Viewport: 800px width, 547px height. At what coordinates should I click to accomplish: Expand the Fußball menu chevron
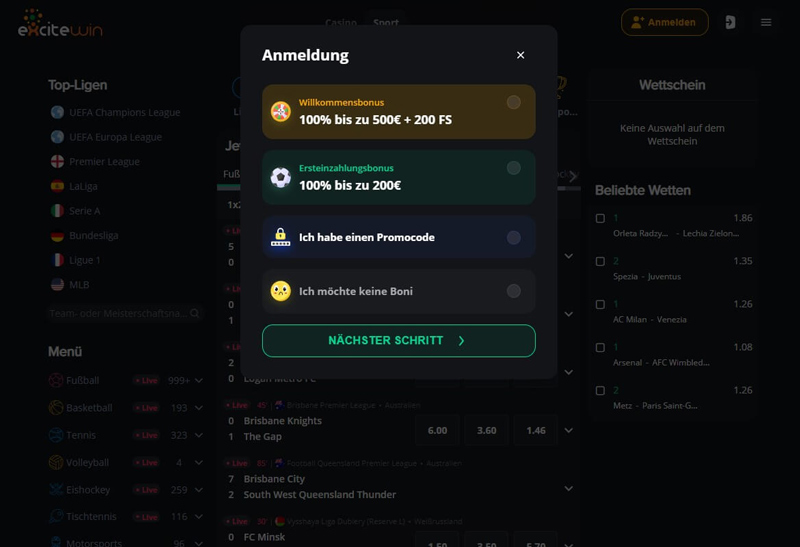[x=199, y=381]
